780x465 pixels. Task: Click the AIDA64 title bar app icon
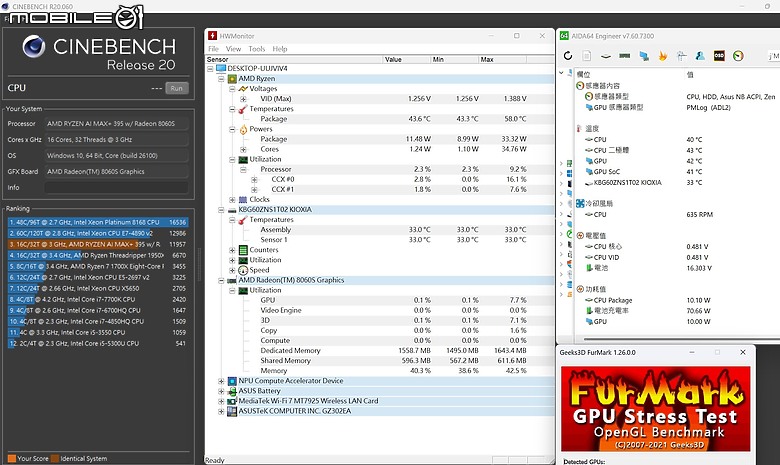(564, 36)
